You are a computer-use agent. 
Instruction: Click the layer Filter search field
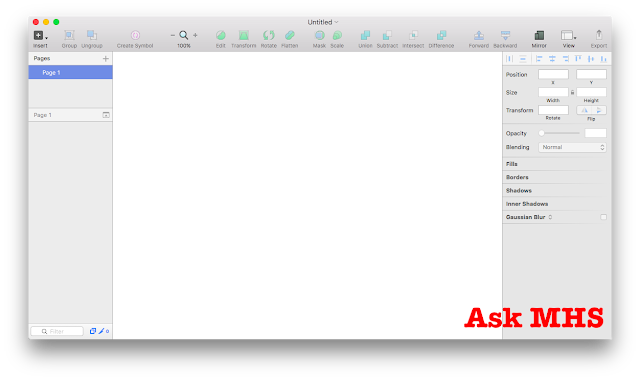click(x=57, y=331)
